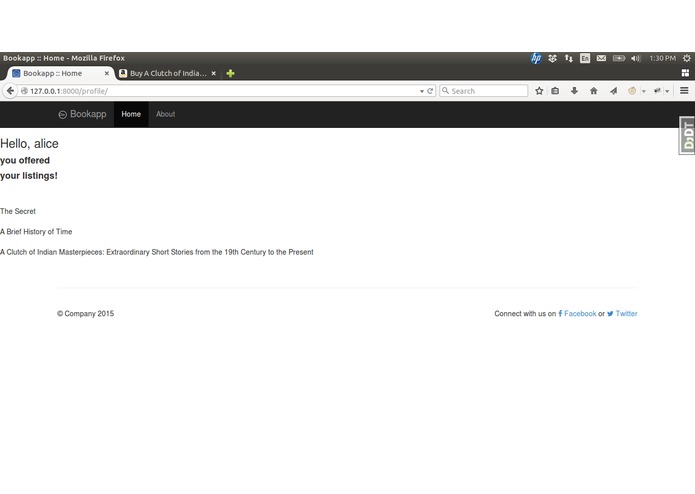Go to Firefox home page icon
This screenshot has height=494, width=695.
coord(593,91)
